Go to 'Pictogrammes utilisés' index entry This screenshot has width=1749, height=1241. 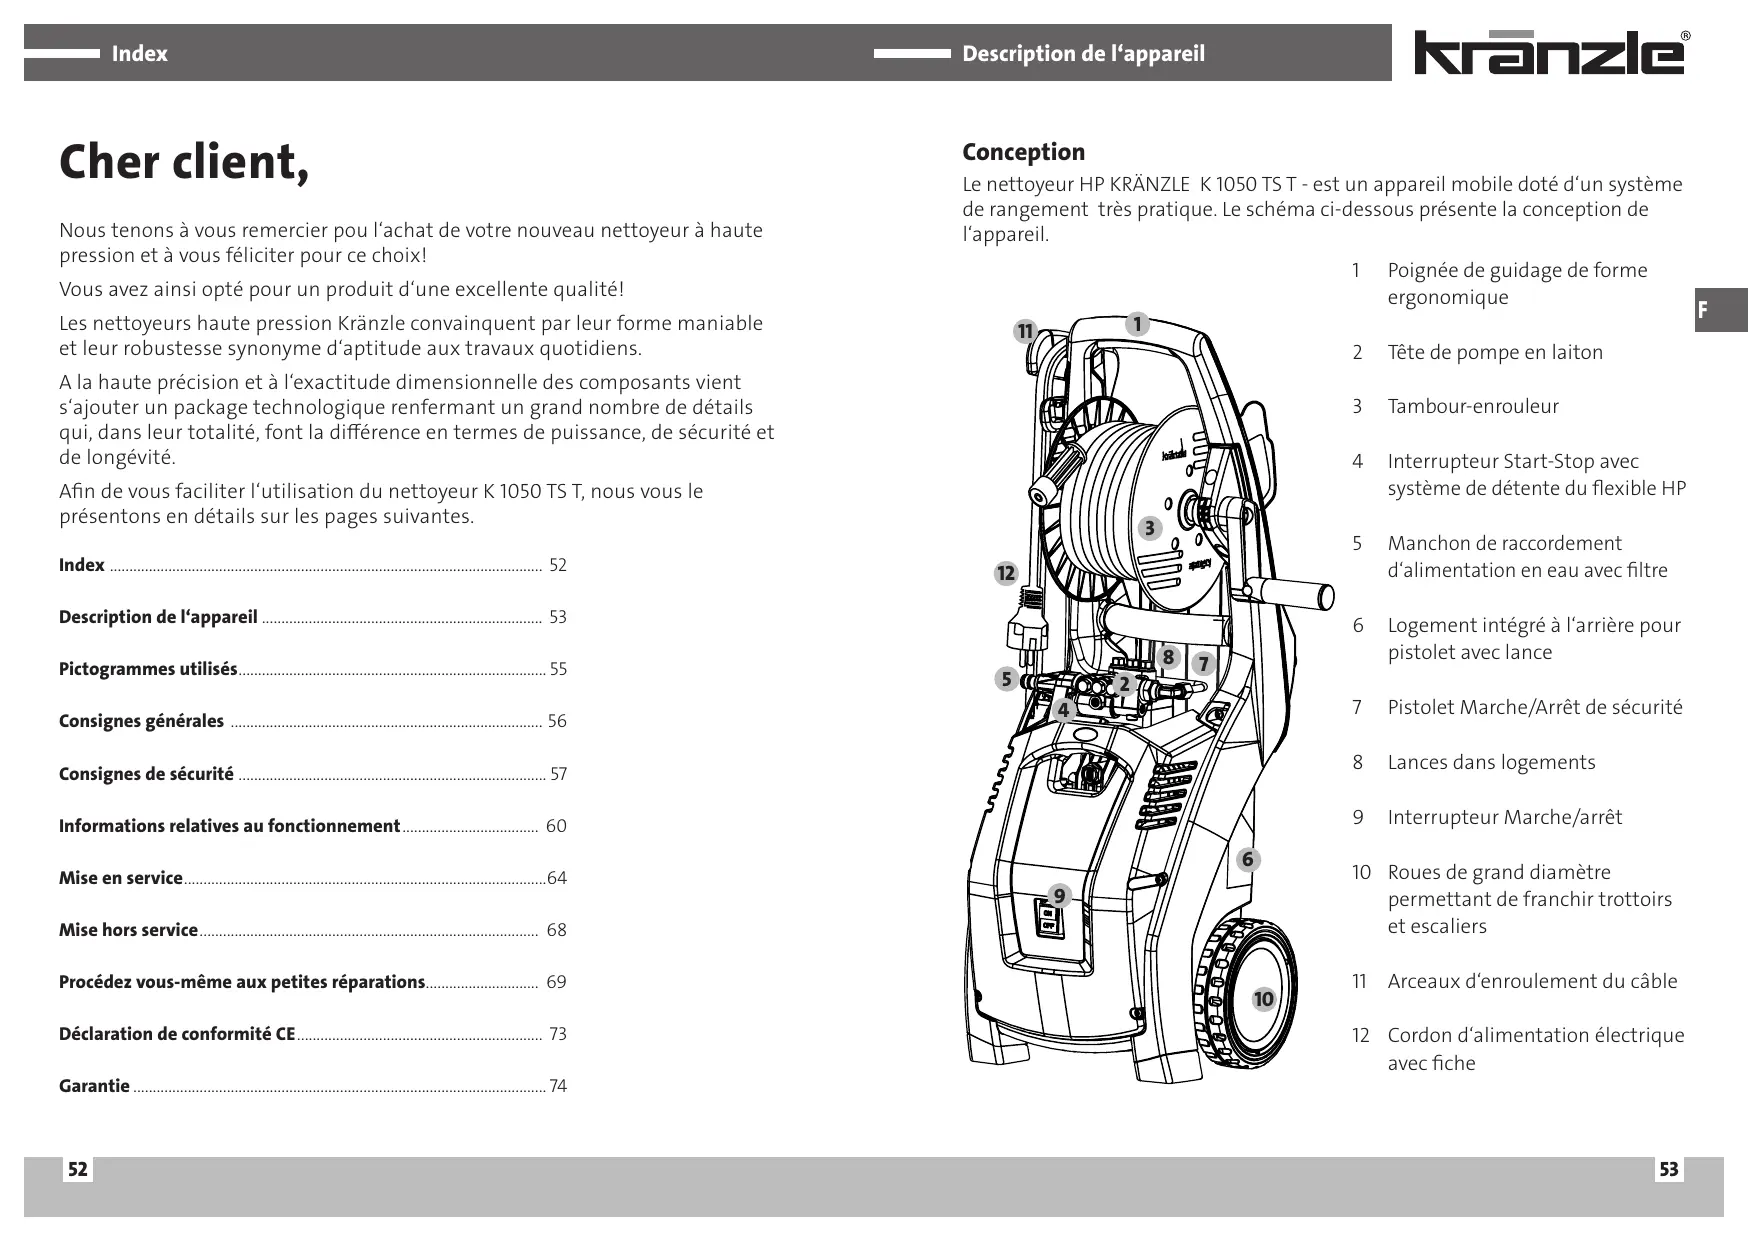click(x=148, y=669)
